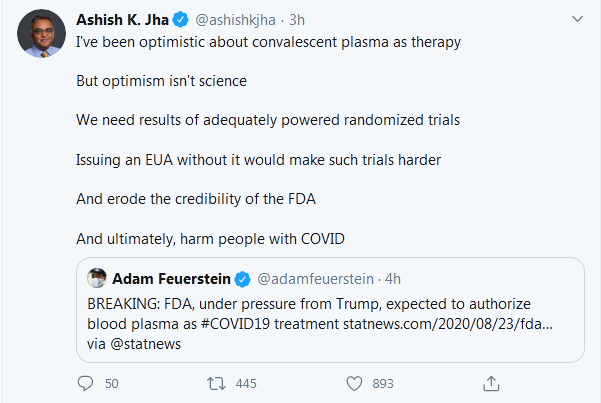
Task: Click the 445 retweet count
Action: pos(243,382)
